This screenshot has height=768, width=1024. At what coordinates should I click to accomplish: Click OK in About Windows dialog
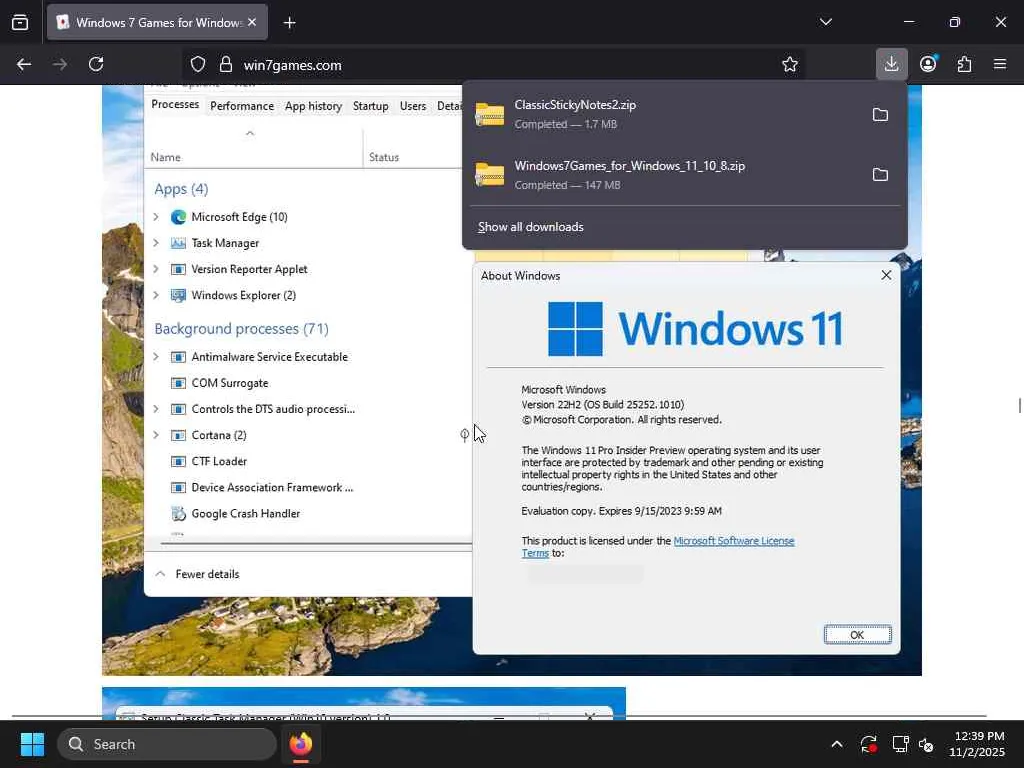pos(857,635)
